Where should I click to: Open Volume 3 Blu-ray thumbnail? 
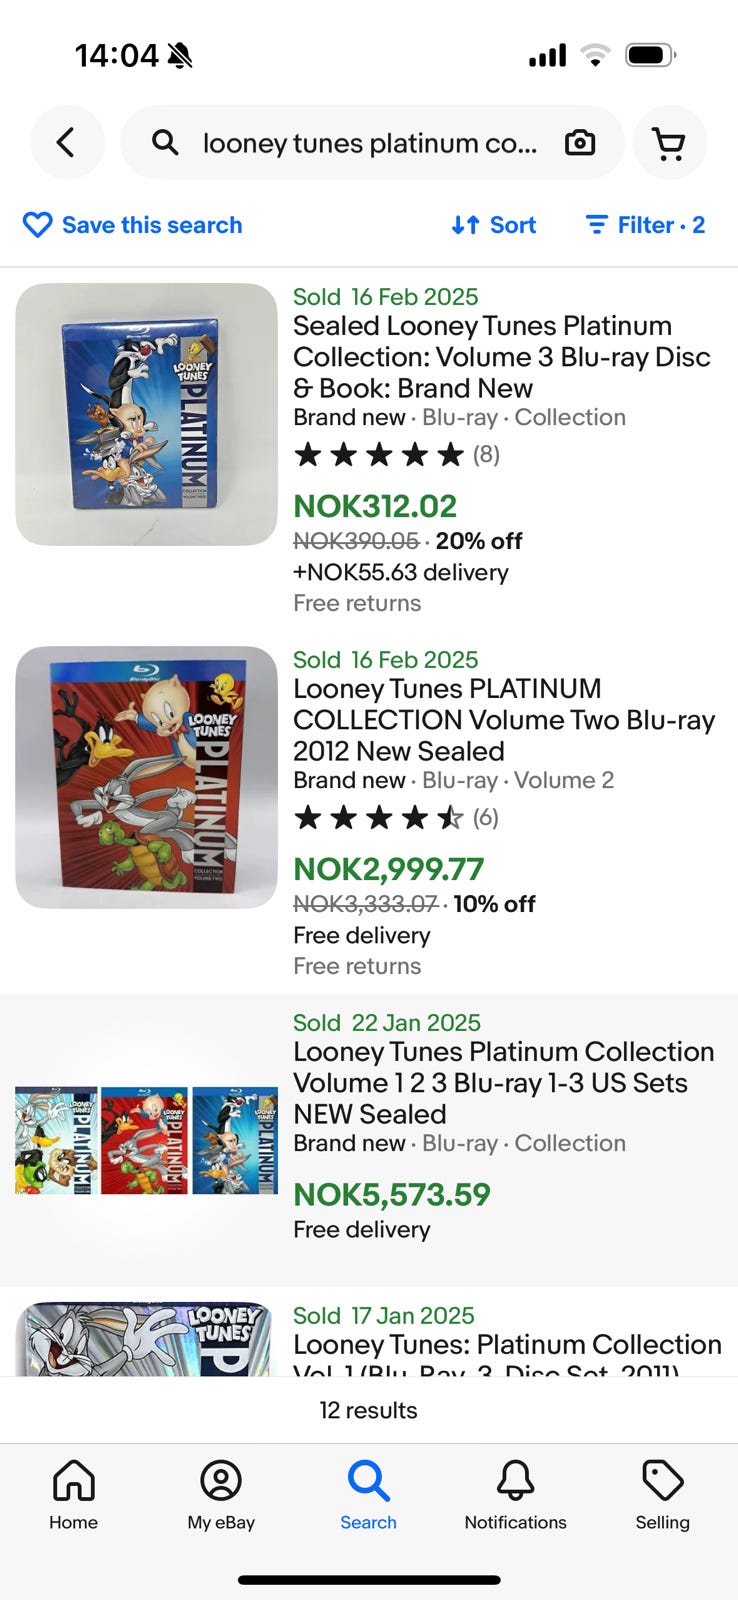[x=147, y=414]
